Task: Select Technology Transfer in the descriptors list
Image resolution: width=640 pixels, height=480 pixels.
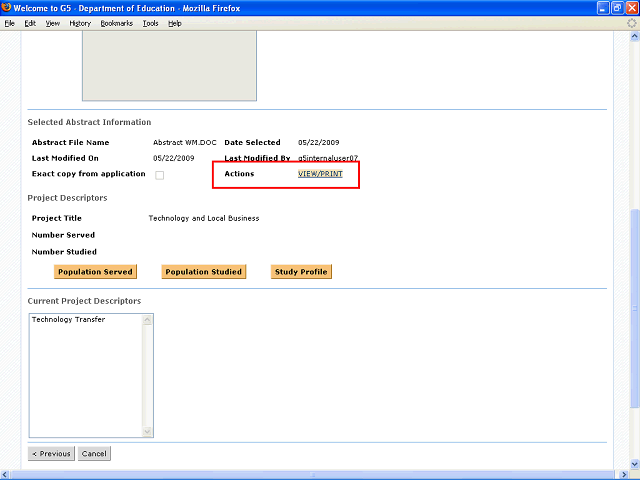Action: [x=69, y=320]
